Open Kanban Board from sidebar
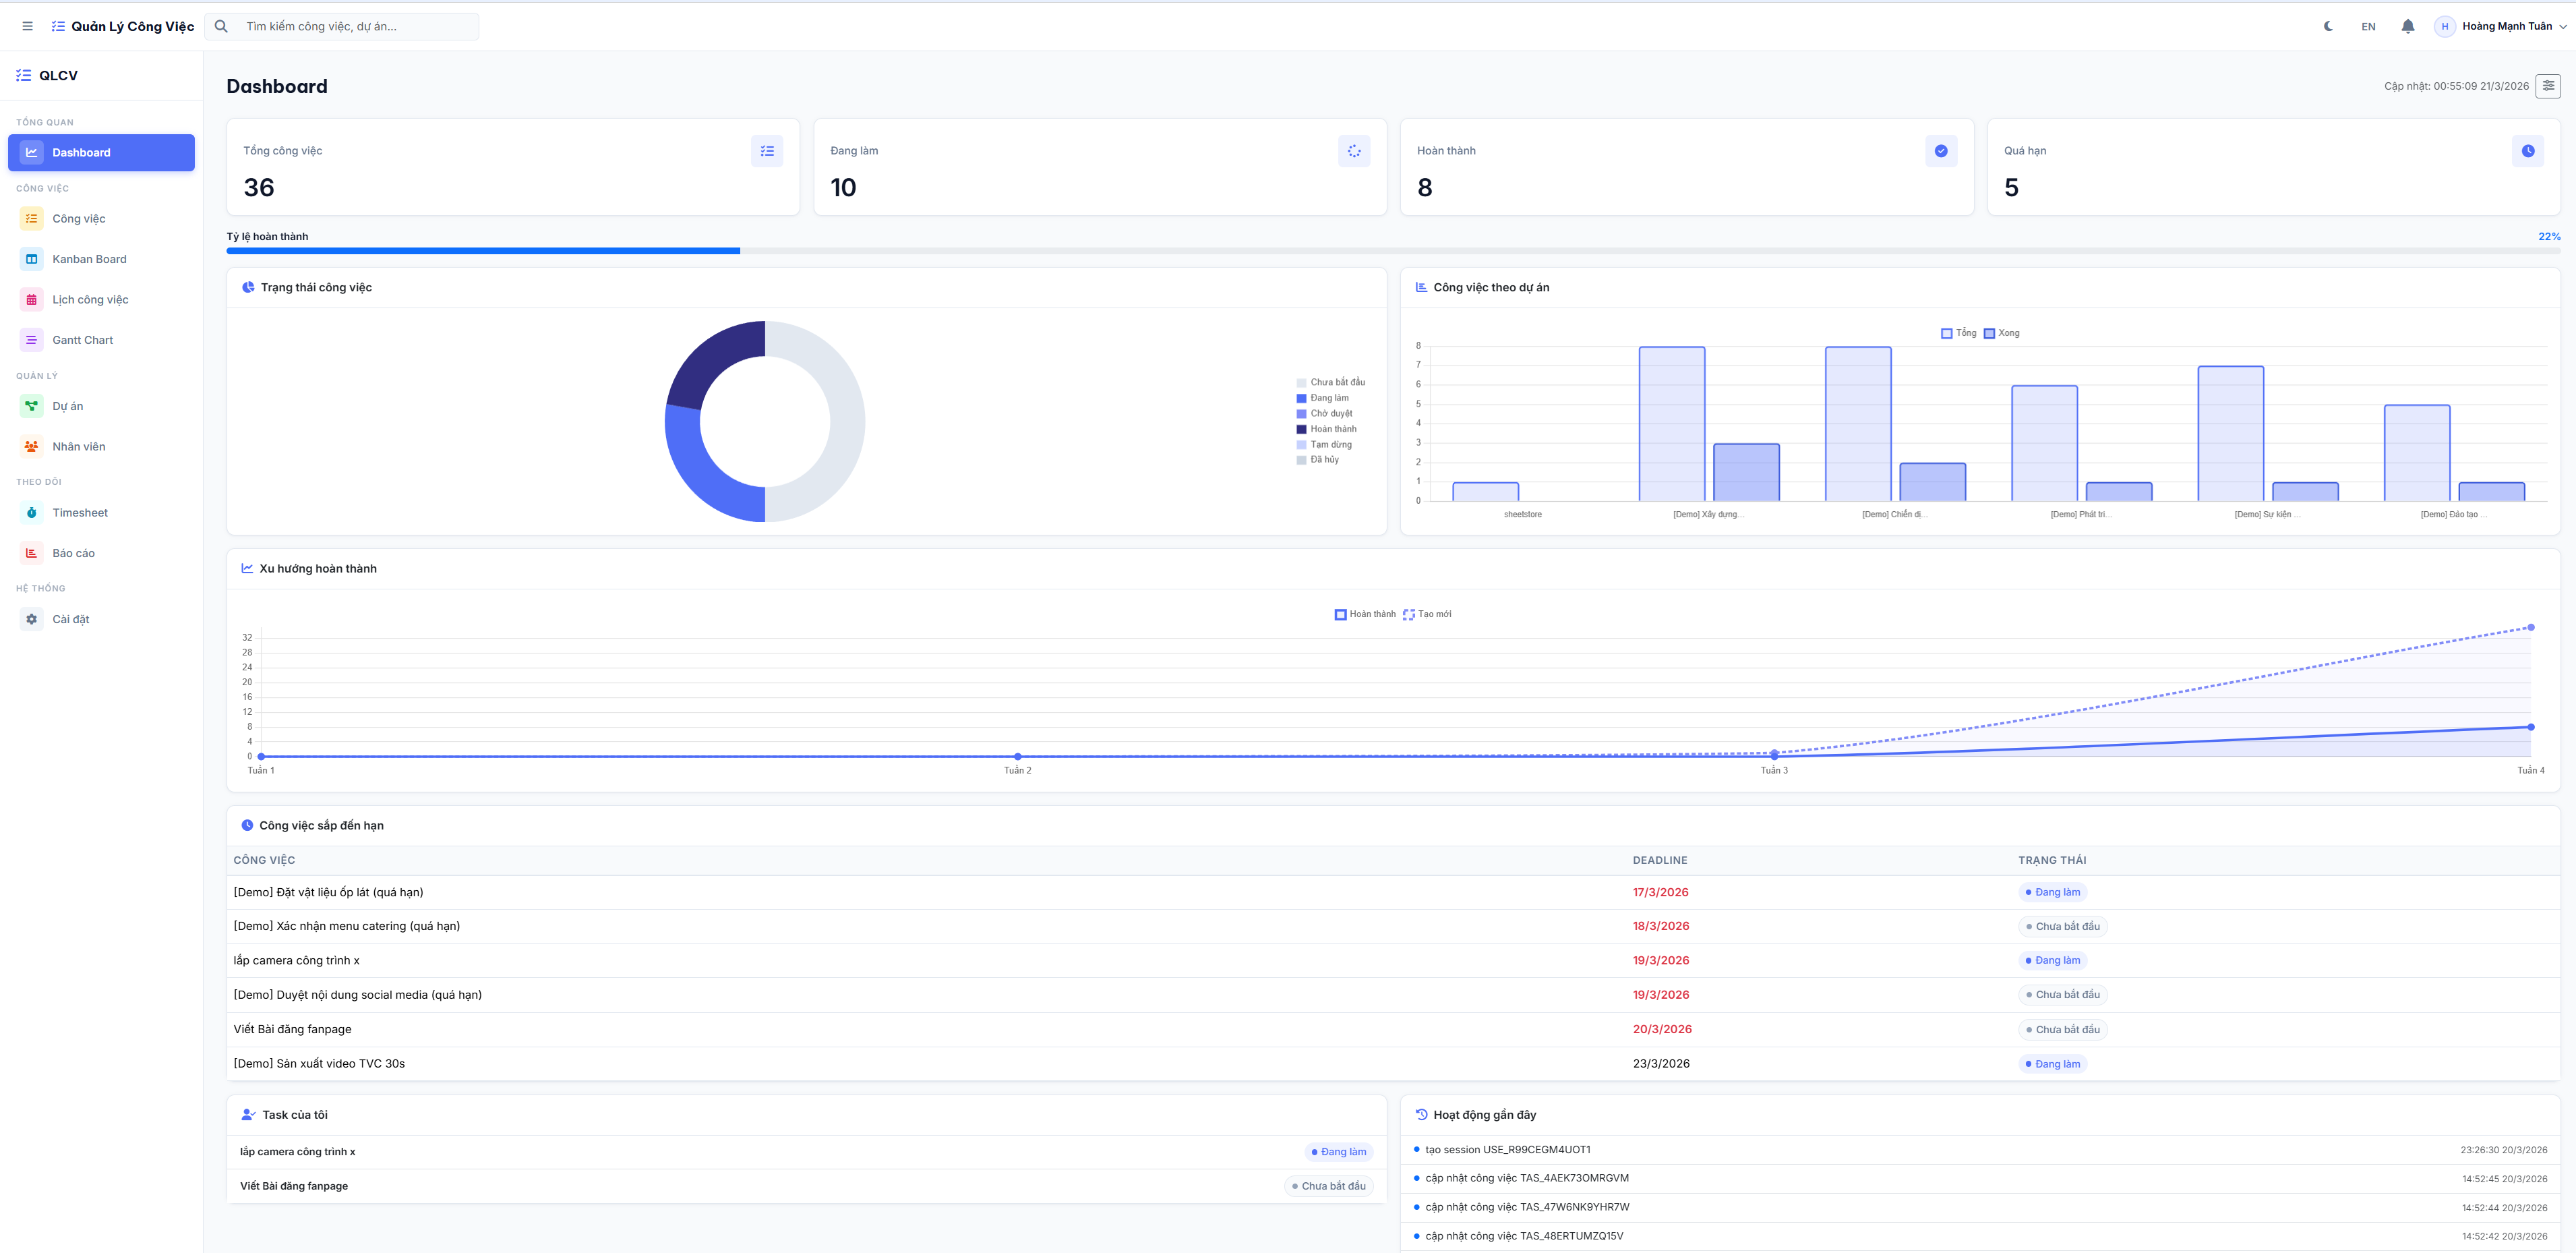 point(89,259)
